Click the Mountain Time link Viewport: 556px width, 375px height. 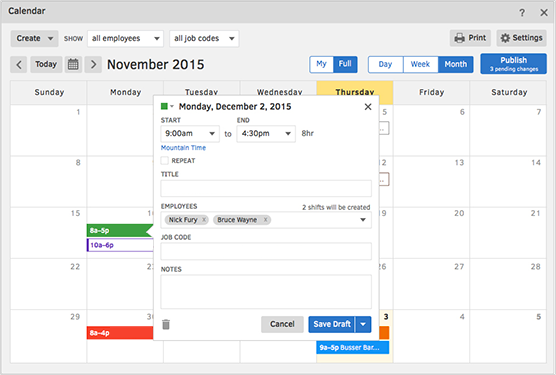183,148
